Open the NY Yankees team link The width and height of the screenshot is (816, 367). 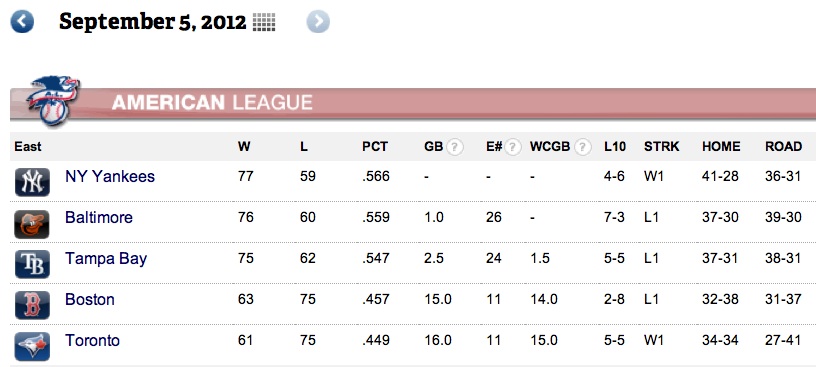[110, 176]
